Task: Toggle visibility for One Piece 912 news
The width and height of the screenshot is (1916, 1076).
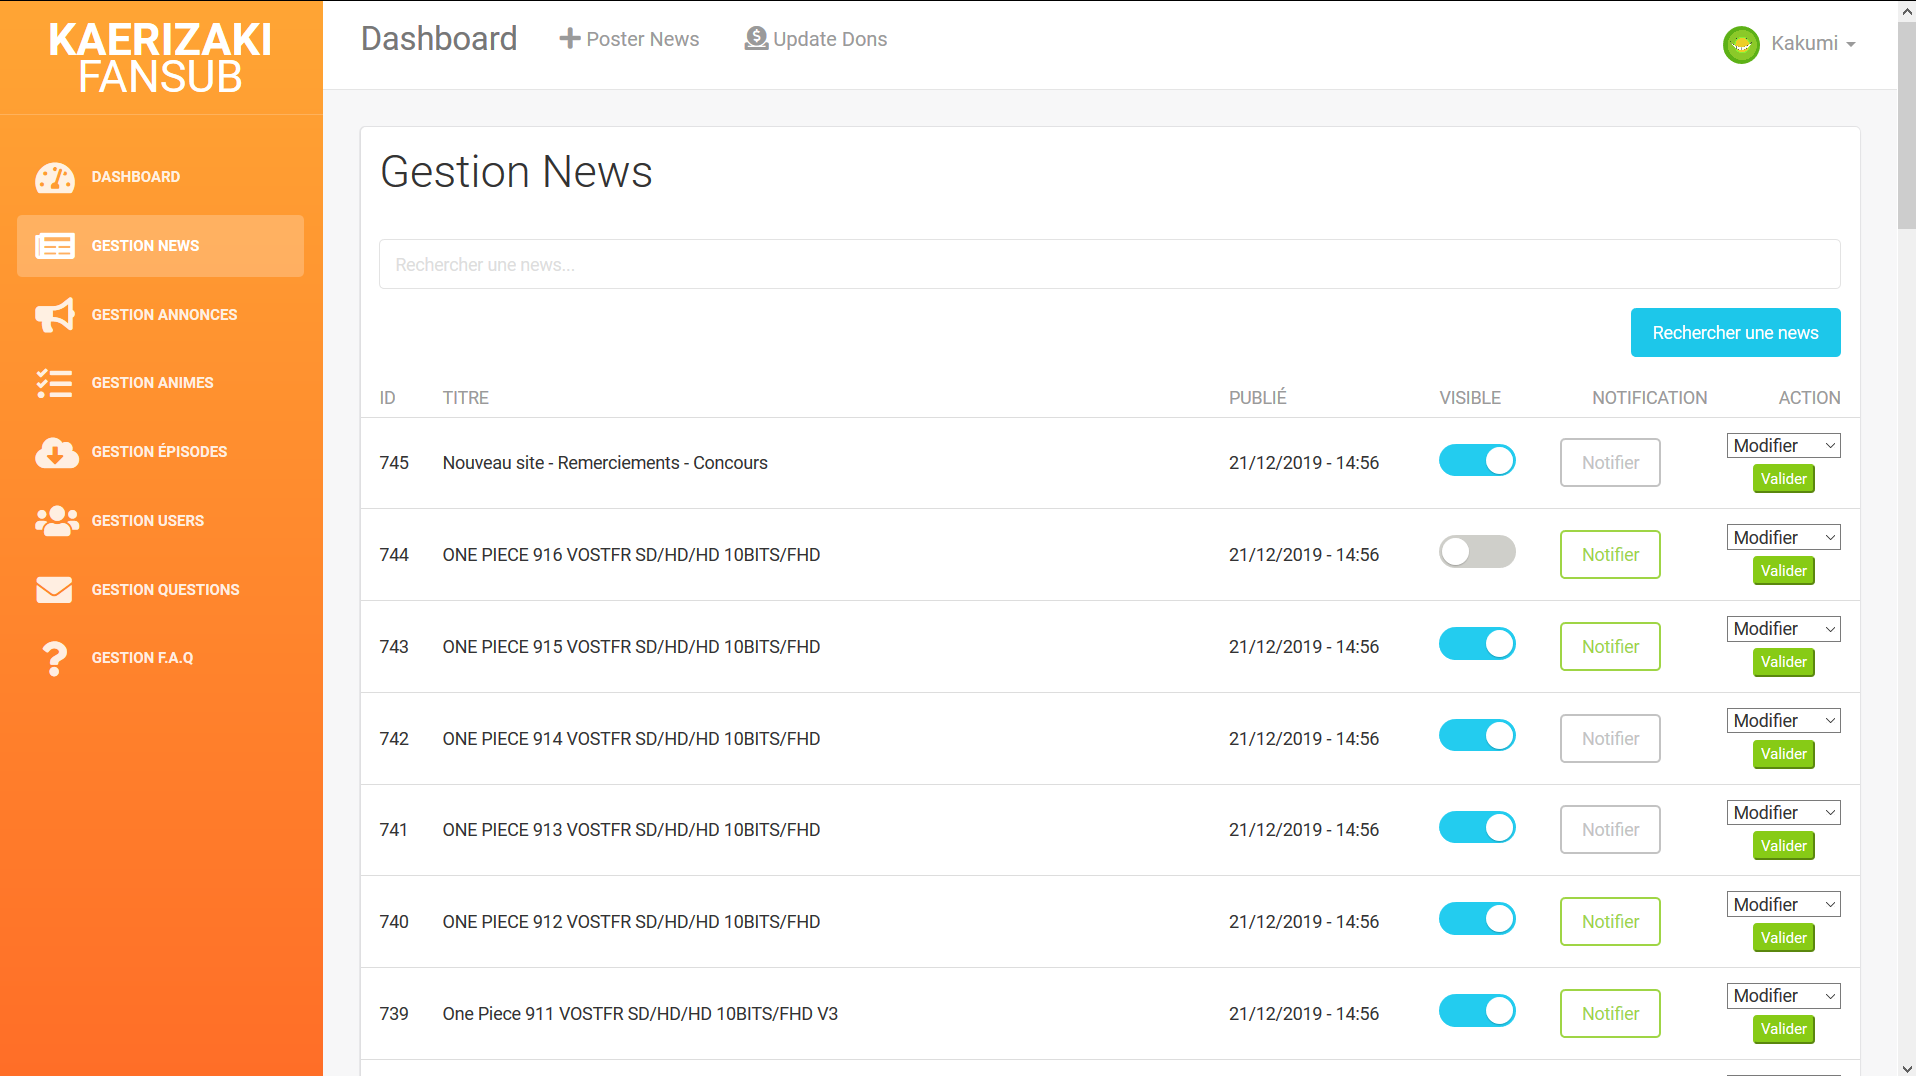Action: 1477,919
